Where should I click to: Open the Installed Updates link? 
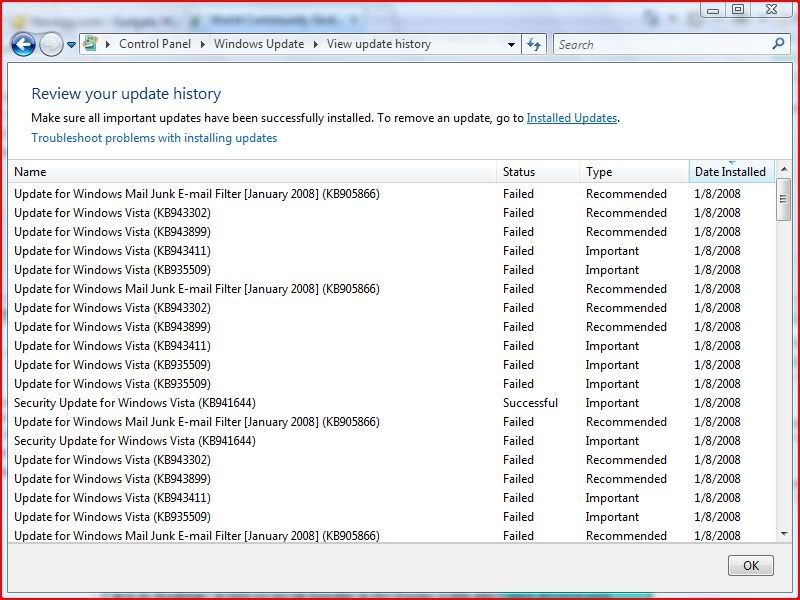click(x=571, y=118)
